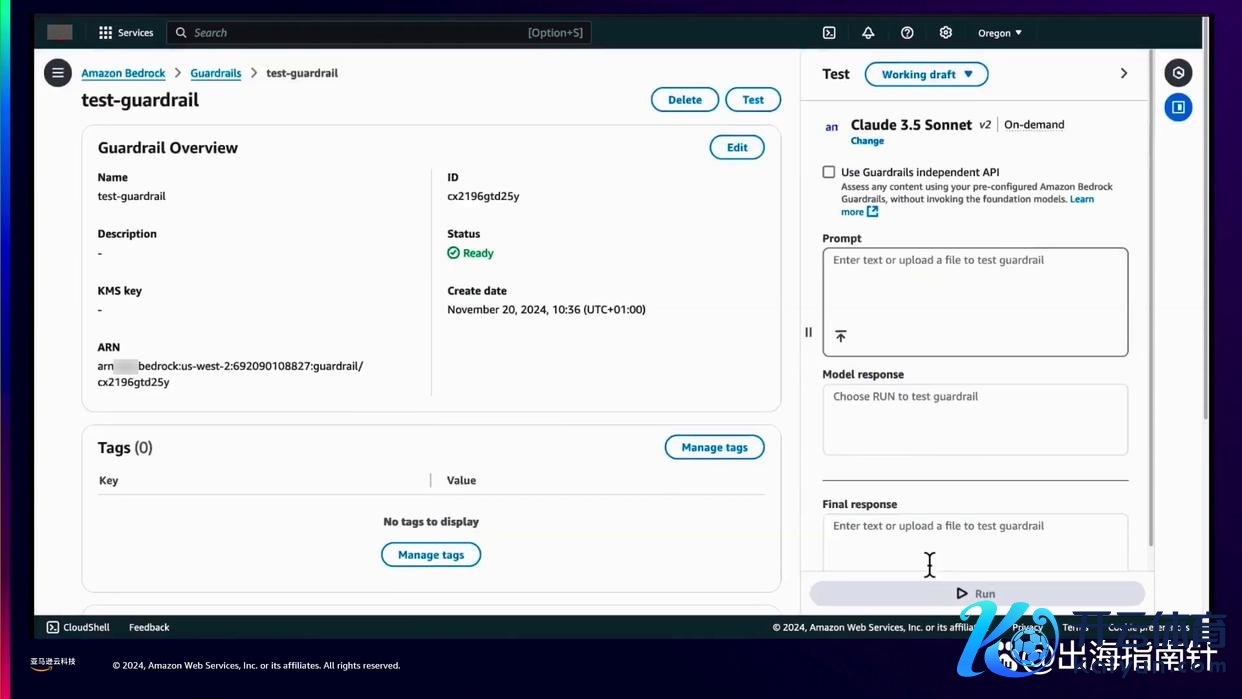
Task: Navigate to Amazon Bedrock breadcrumb
Action: tap(124, 73)
